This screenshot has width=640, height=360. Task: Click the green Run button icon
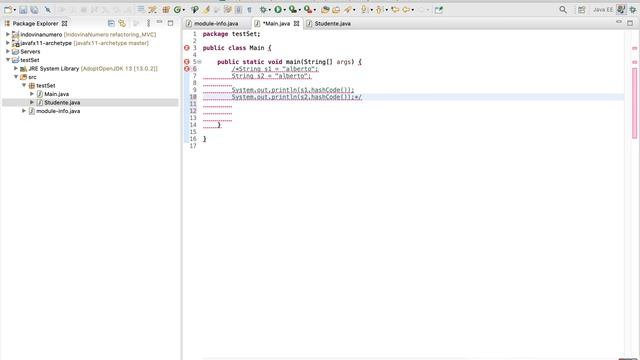pyautogui.click(x=278, y=9)
